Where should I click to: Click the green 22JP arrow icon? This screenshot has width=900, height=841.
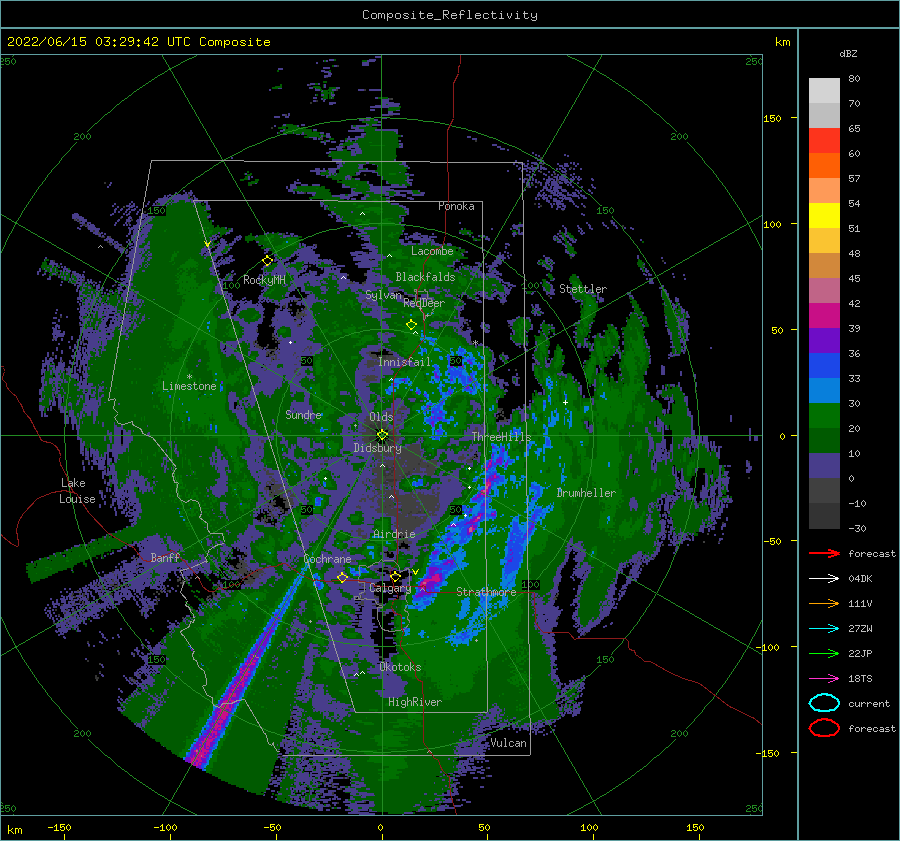[824, 653]
